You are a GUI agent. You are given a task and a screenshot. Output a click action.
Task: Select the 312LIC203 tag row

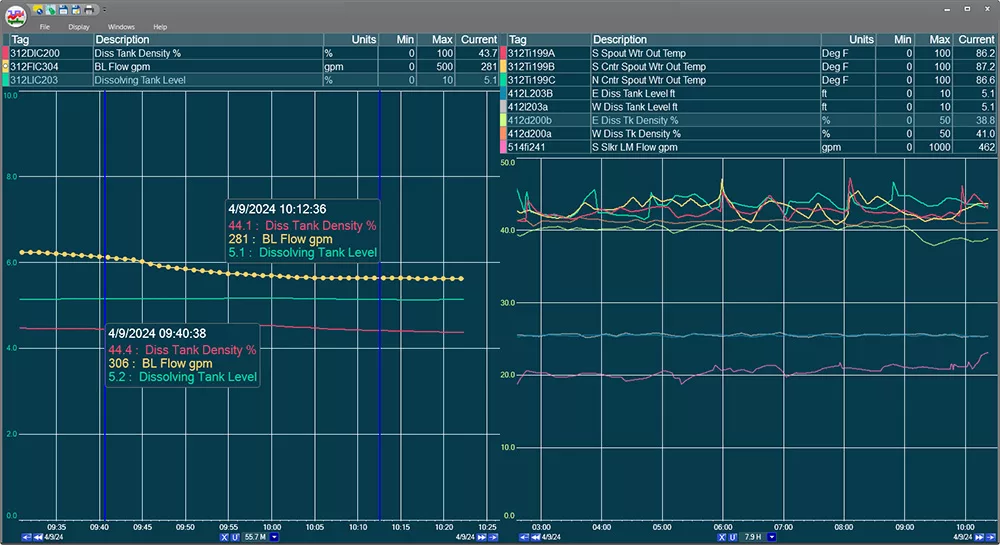[x=251, y=80]
